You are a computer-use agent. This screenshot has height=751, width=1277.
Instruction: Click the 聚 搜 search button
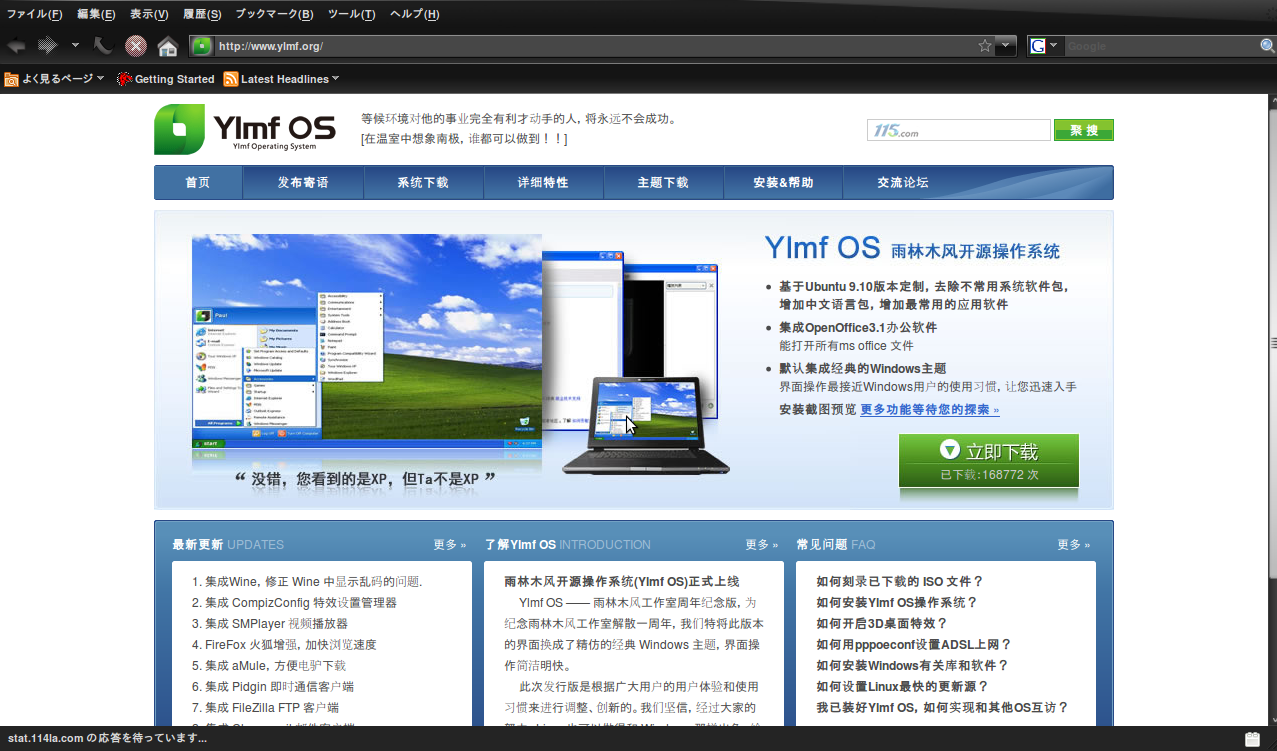point(1083,130)
